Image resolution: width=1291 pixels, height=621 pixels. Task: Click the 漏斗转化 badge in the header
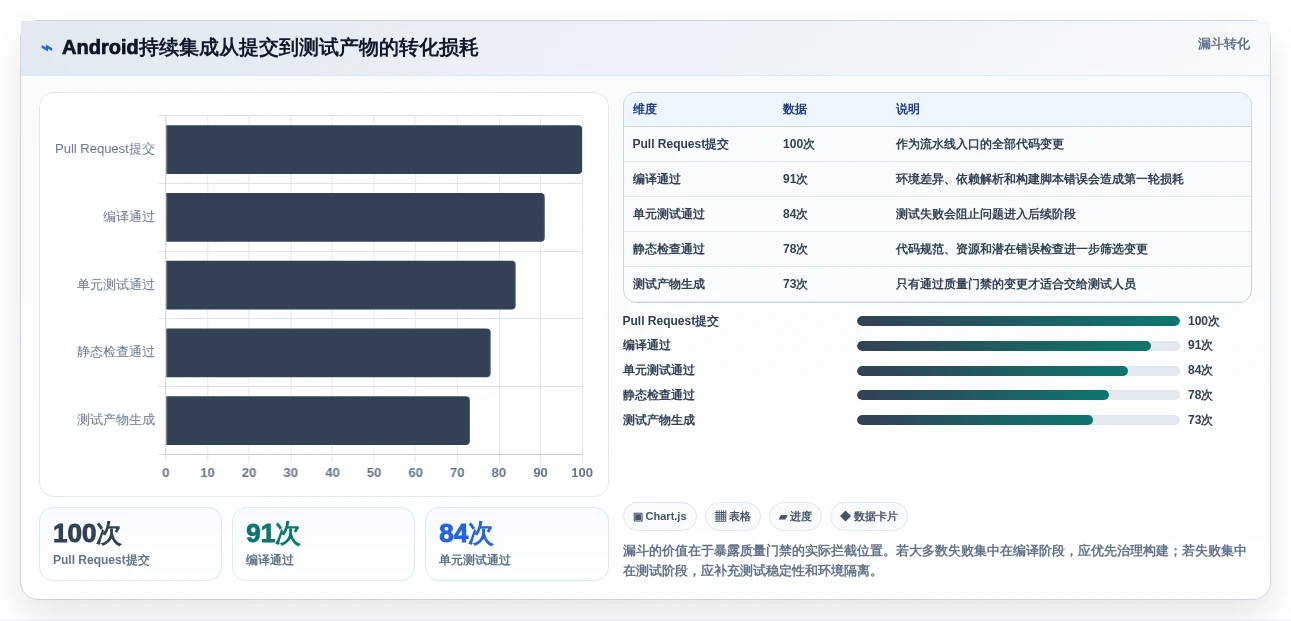tap(1223, 44)
